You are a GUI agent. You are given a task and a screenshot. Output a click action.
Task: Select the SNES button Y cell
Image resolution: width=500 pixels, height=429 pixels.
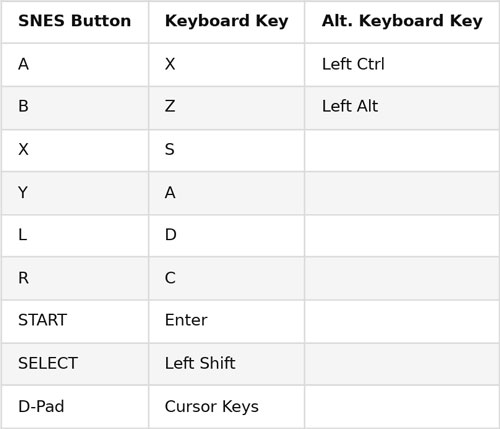pos(23,193)
